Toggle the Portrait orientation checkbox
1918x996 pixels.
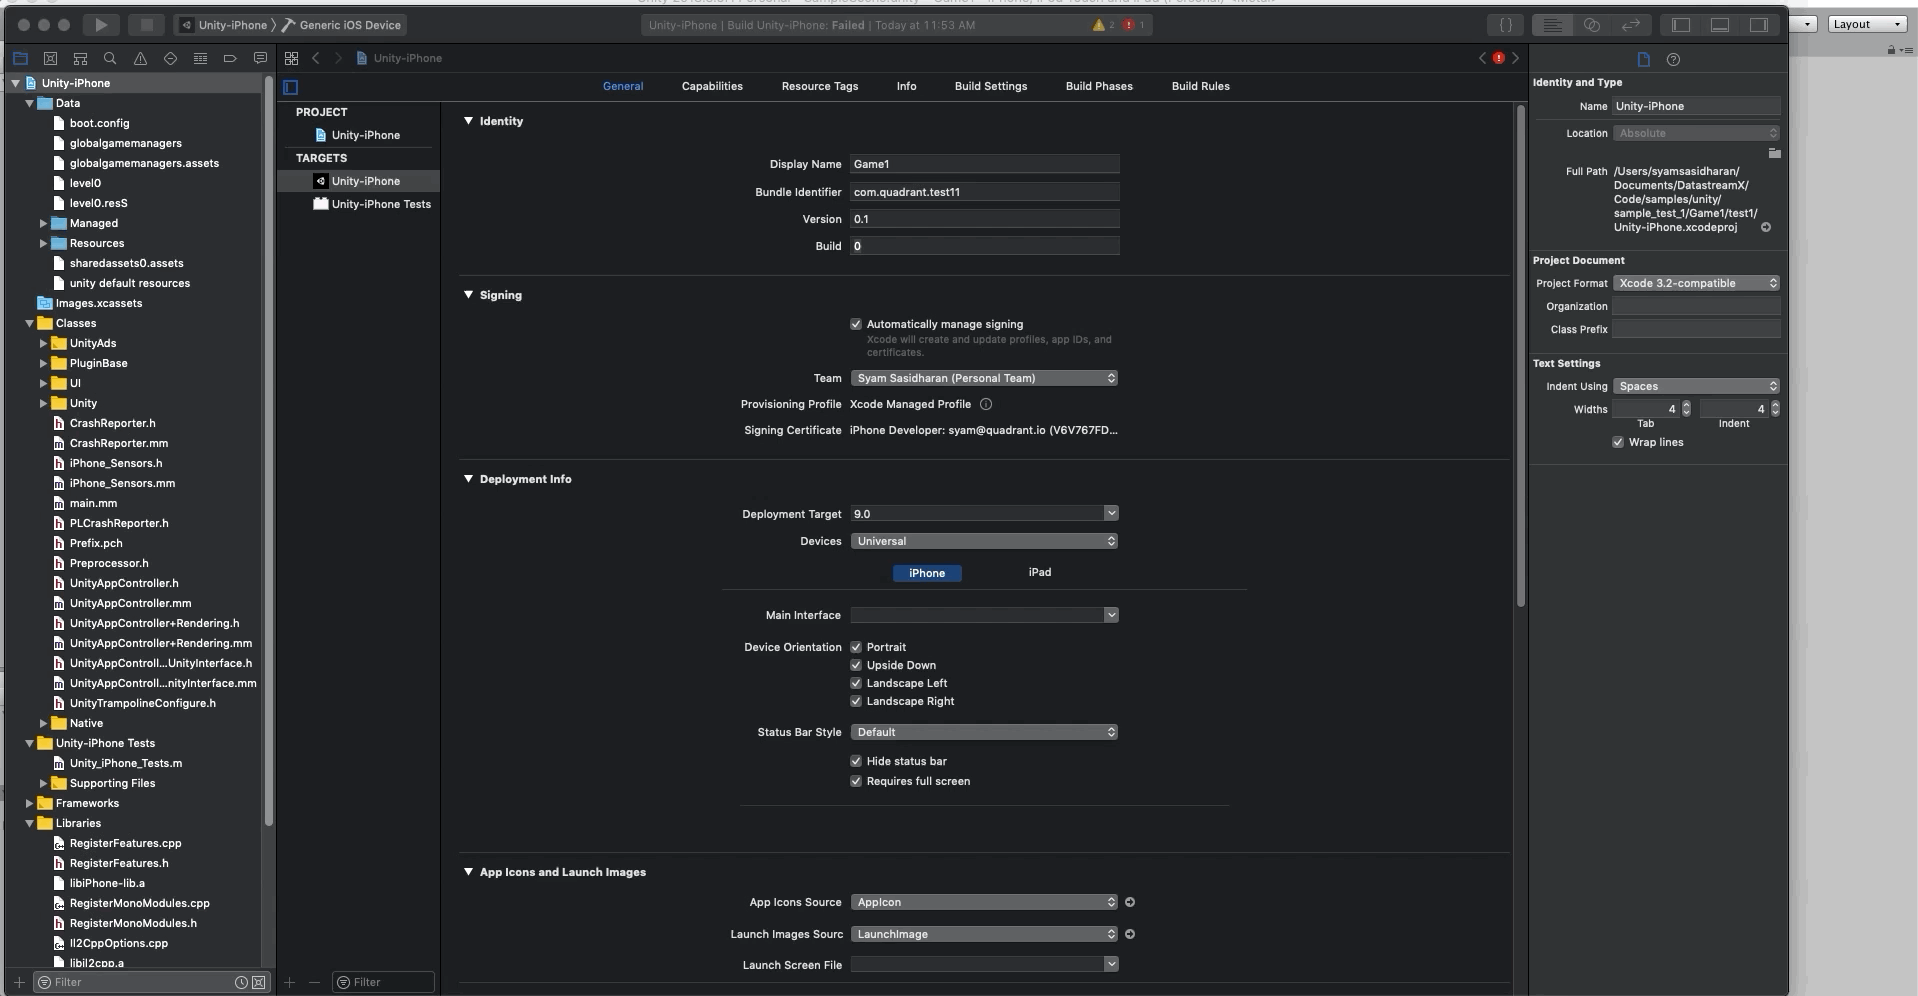pos(856,647)
